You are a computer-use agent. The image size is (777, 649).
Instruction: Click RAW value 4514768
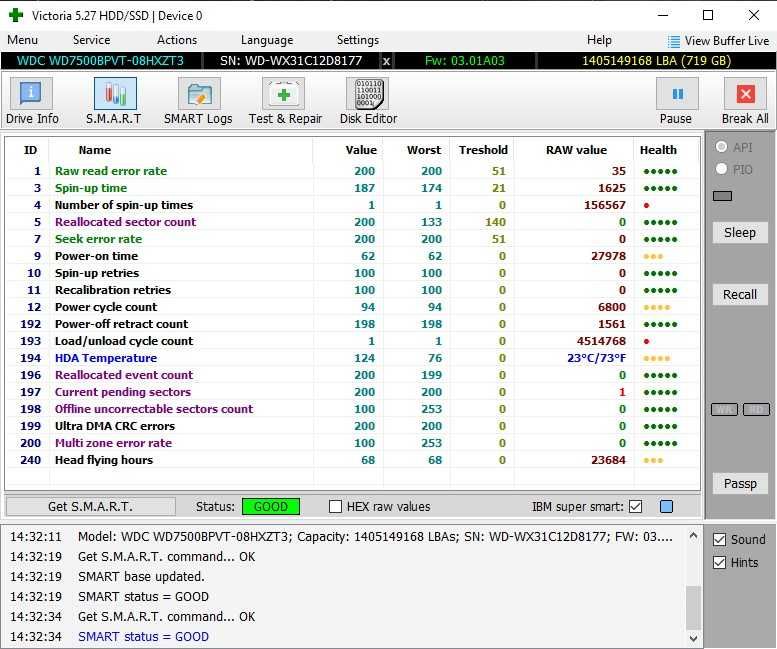(x=601, y=341)
